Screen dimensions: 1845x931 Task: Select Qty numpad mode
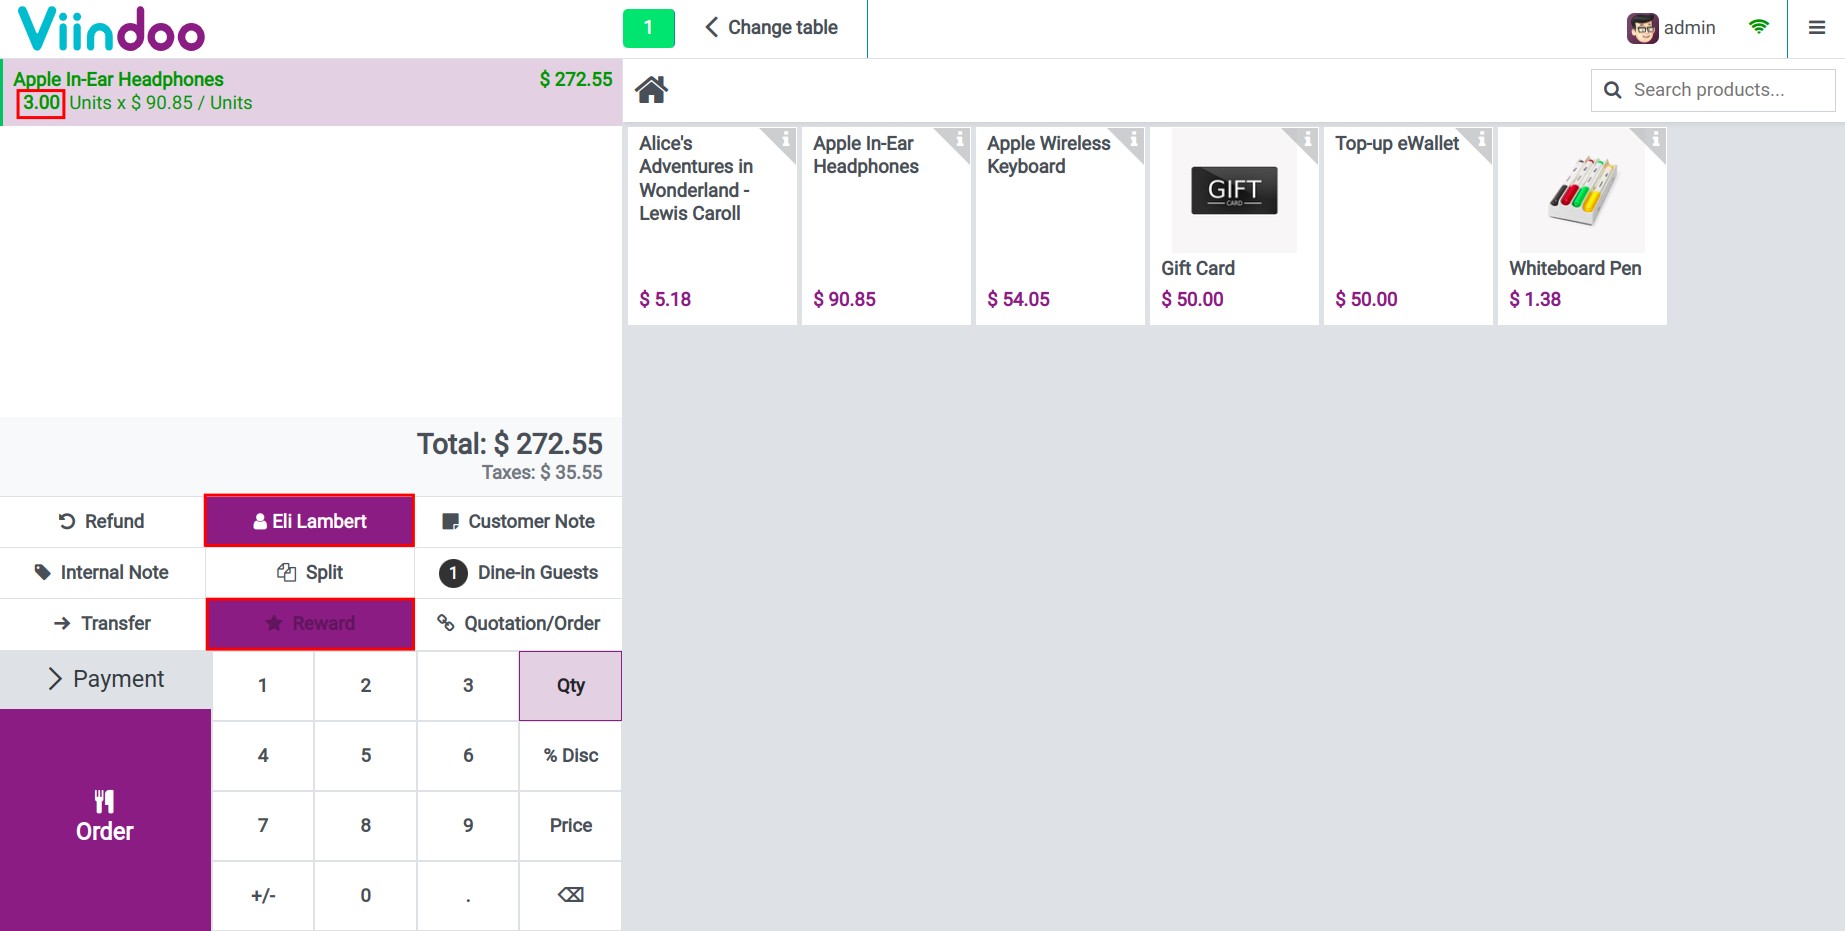tap(570, 686)
